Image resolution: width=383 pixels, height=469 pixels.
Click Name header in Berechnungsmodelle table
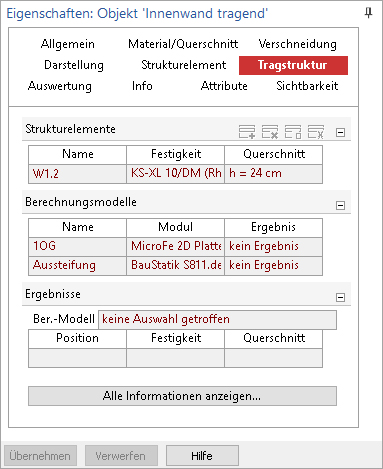(x=77, y=227)
